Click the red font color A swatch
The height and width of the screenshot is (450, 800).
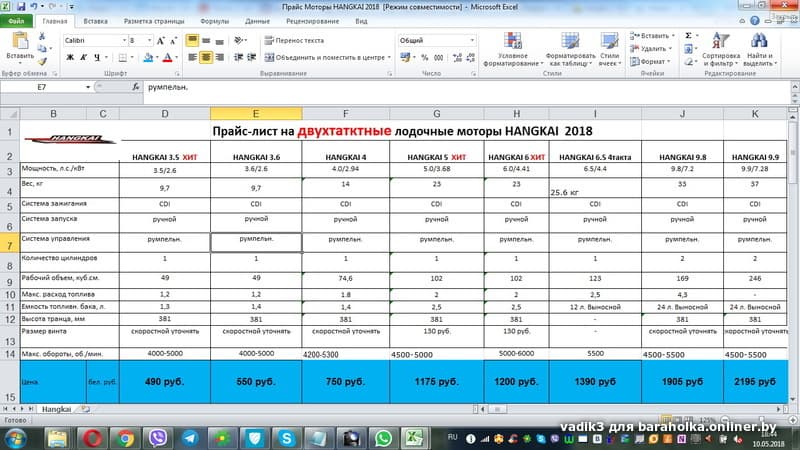pyautogui.click(x=167, y=57)
